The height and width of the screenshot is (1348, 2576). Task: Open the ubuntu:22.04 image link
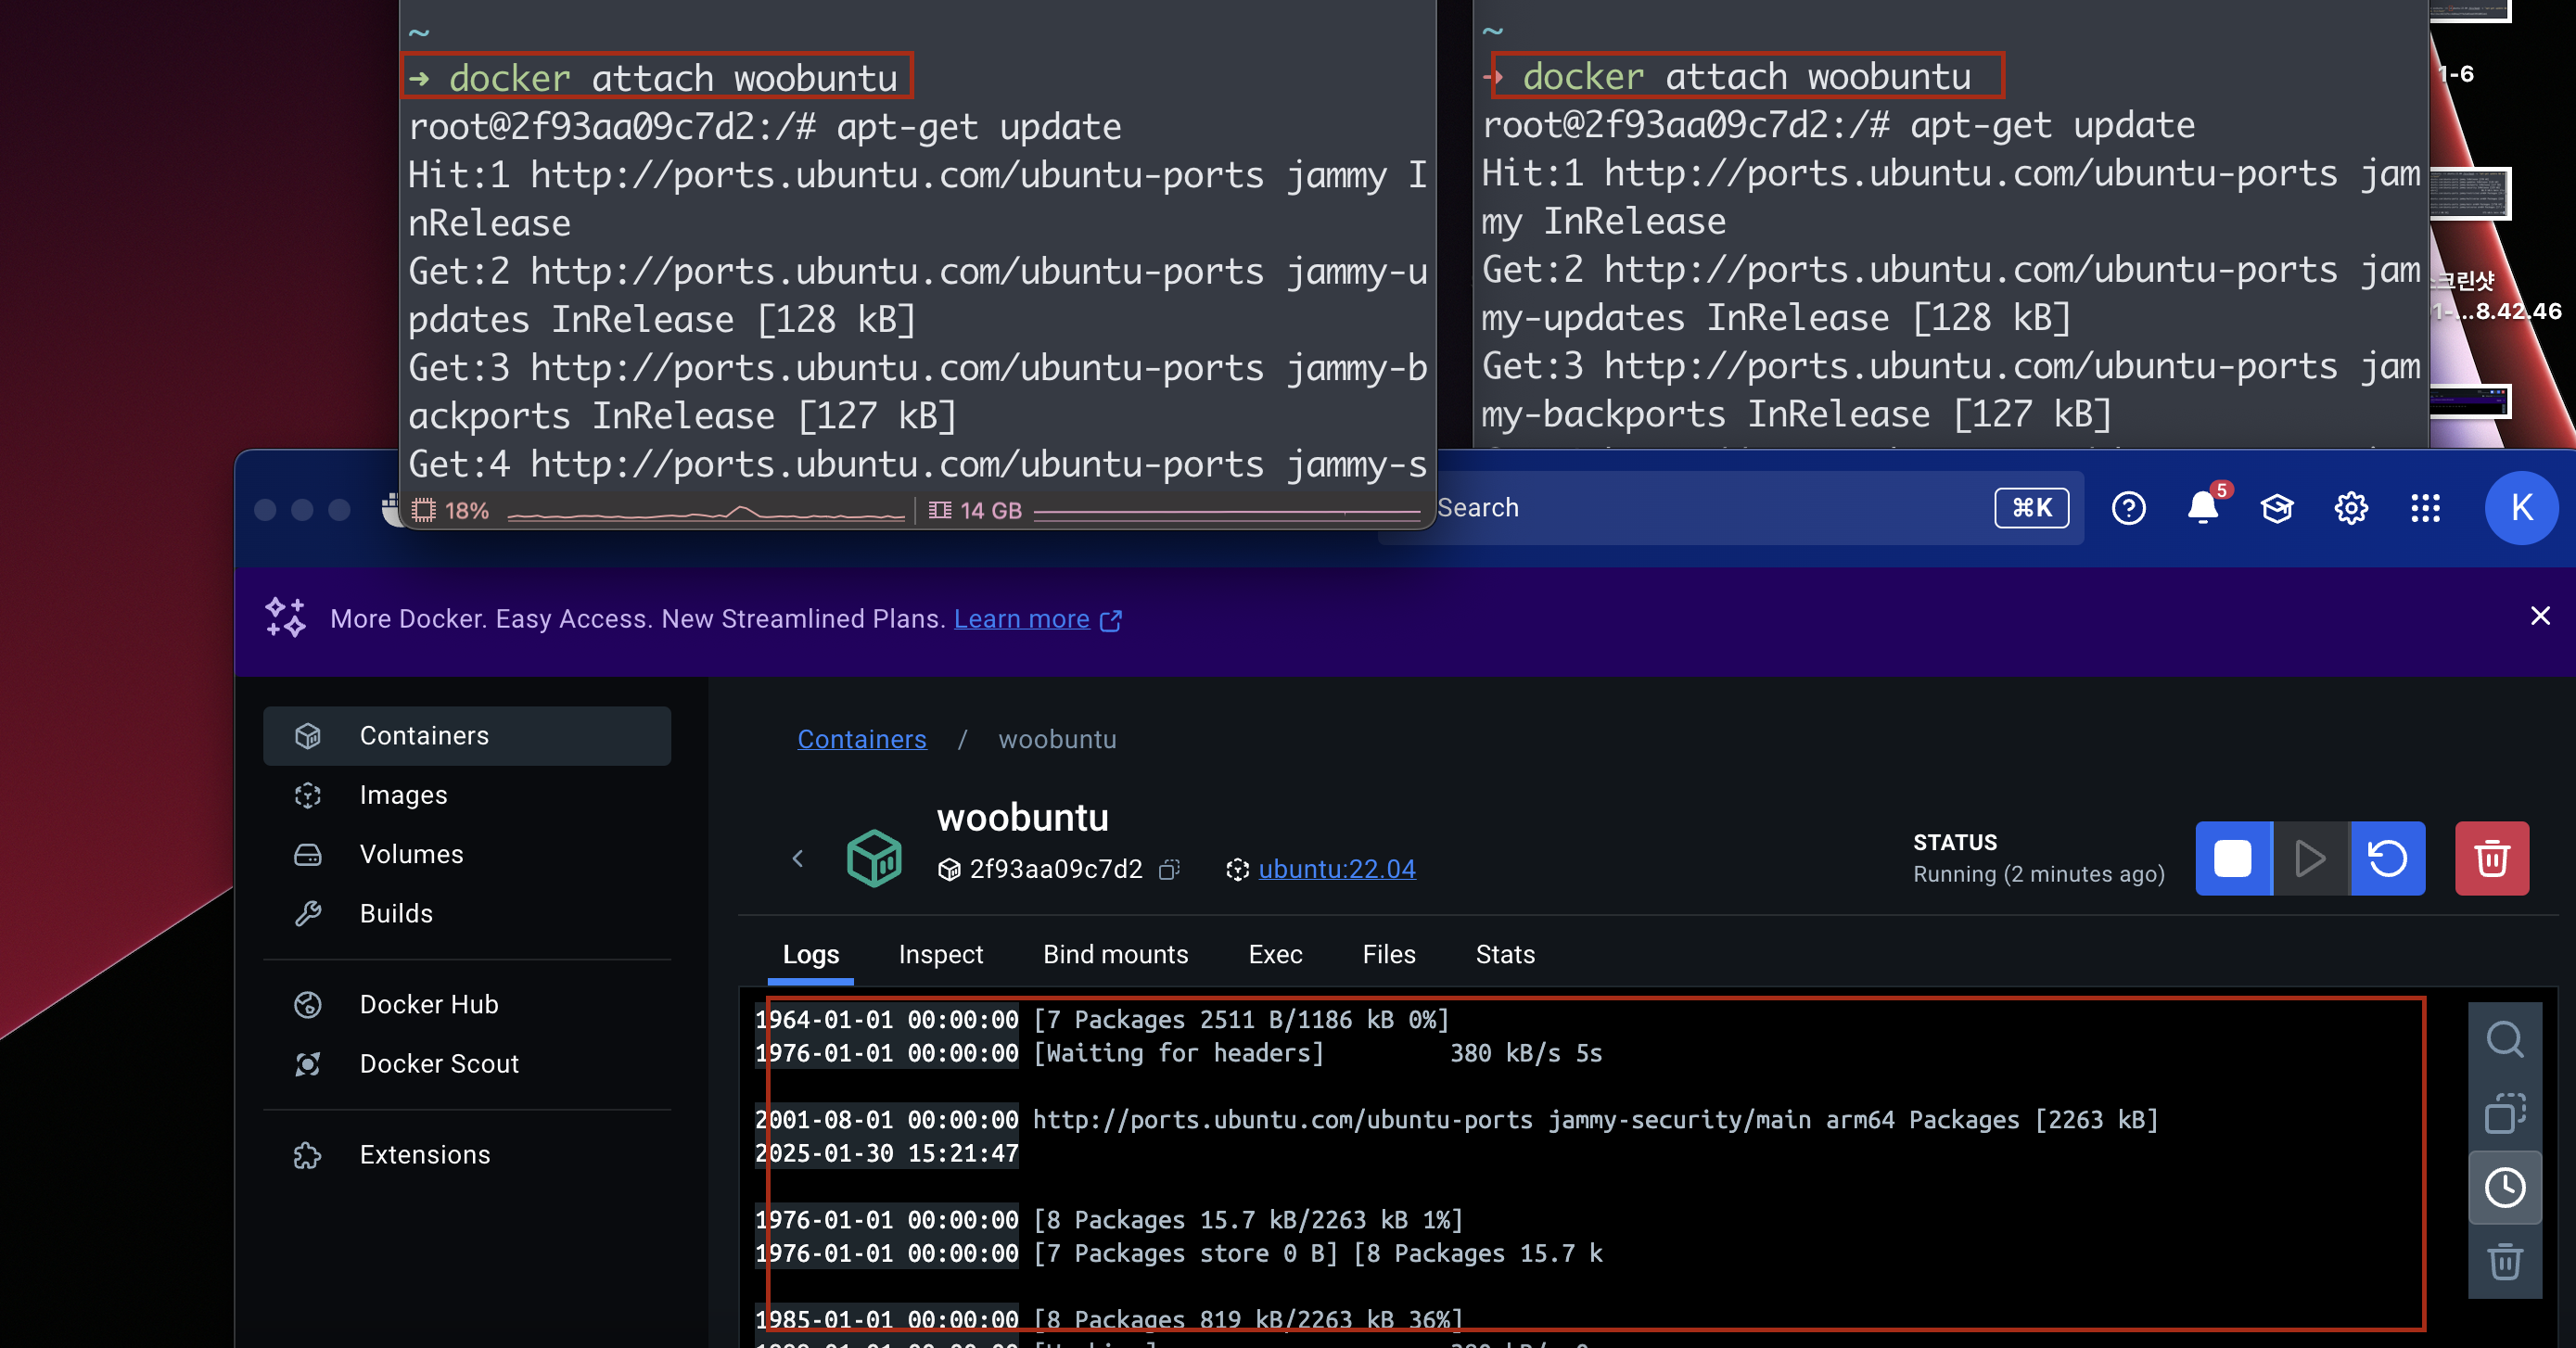[x=1337, y=869]
